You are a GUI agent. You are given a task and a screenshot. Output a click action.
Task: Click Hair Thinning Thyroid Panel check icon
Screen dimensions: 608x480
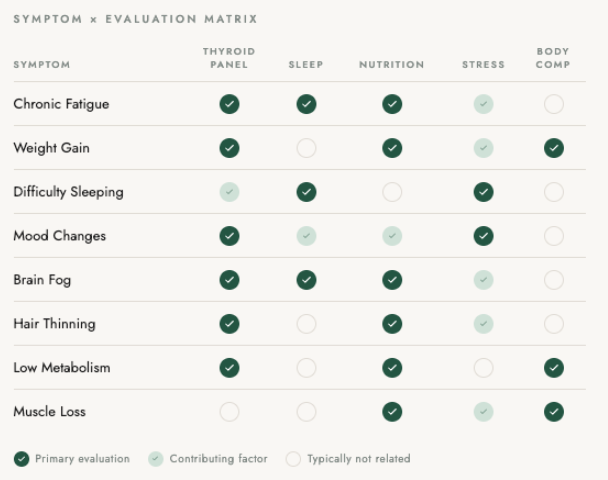229,324
